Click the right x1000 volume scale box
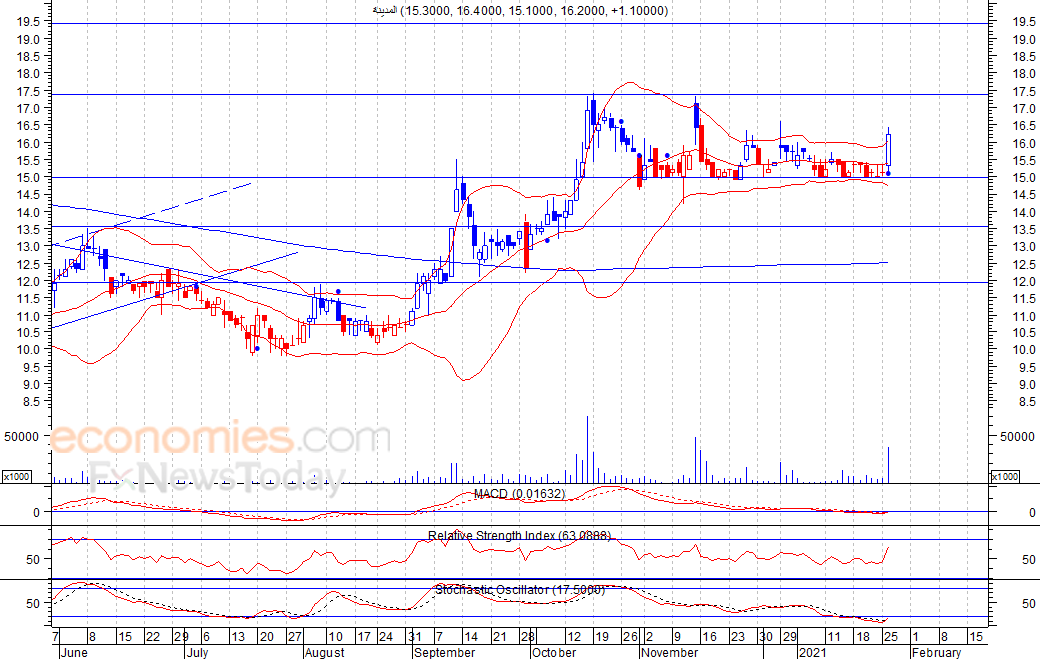The height and width of the screenshot is (659, 1040). point(1004,477)
